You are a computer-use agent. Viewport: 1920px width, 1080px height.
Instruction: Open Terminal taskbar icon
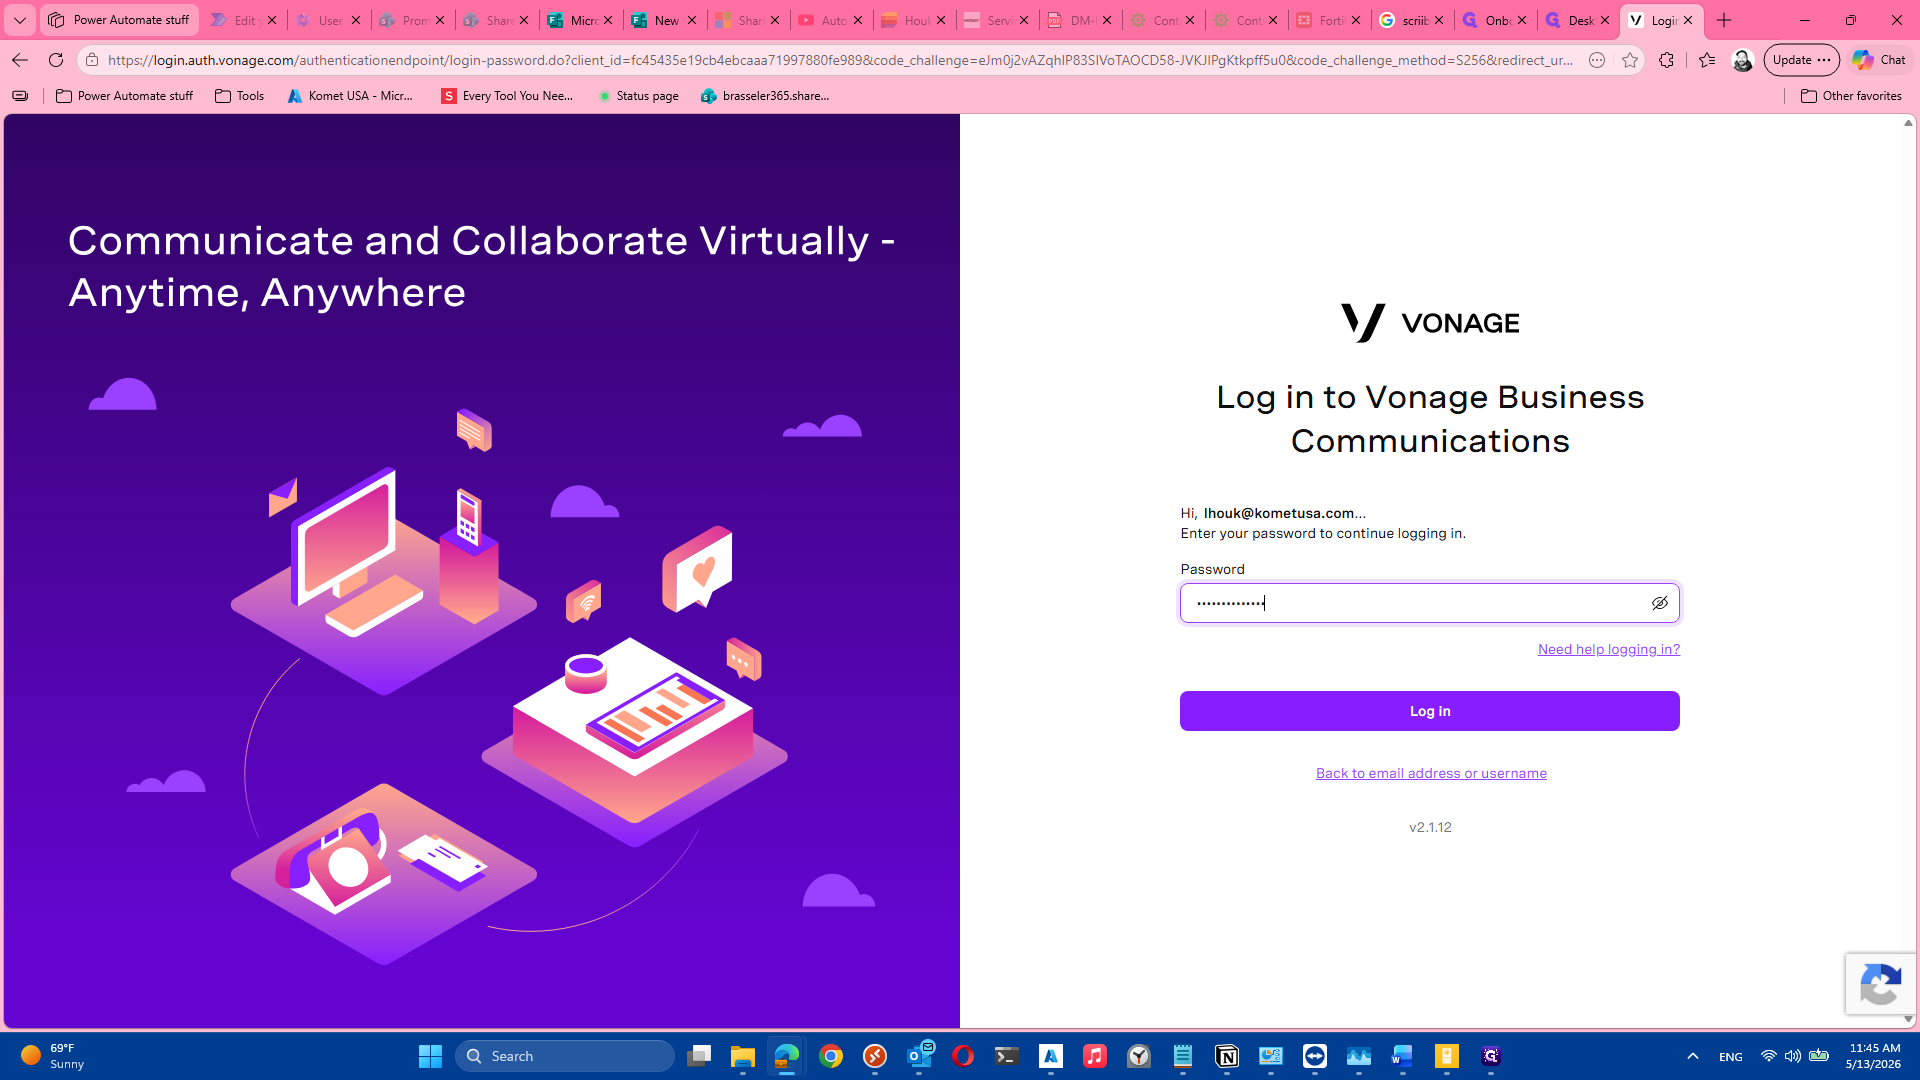(x=1007, y=1056)
